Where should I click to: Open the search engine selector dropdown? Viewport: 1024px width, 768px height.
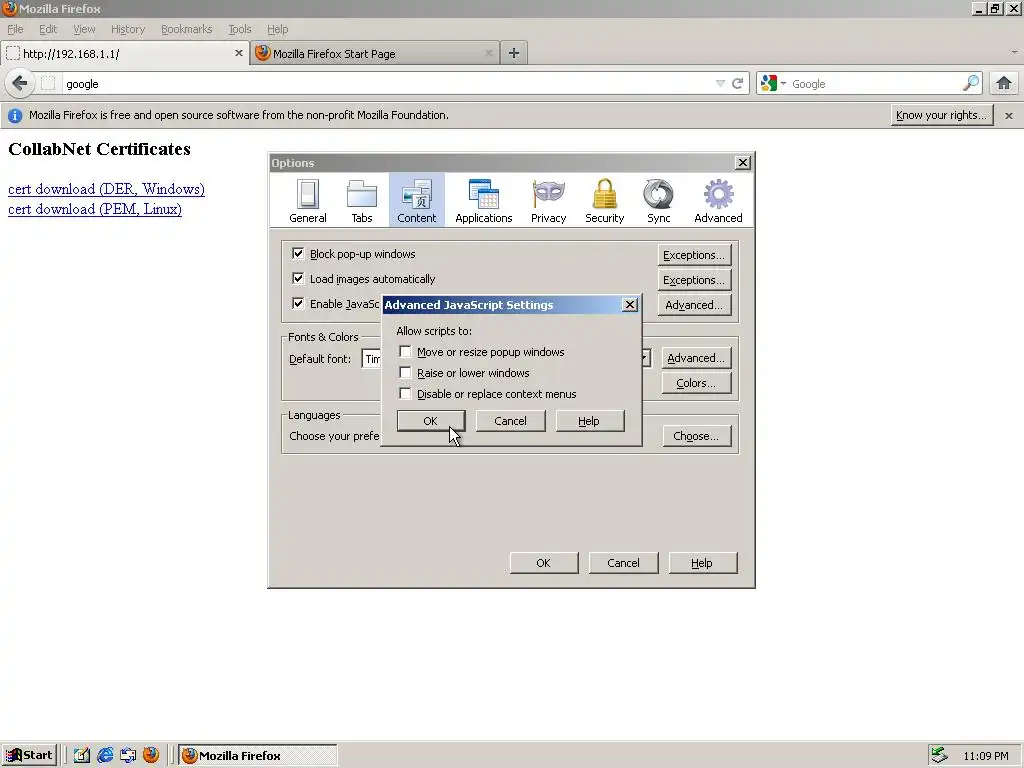point(773,84)
